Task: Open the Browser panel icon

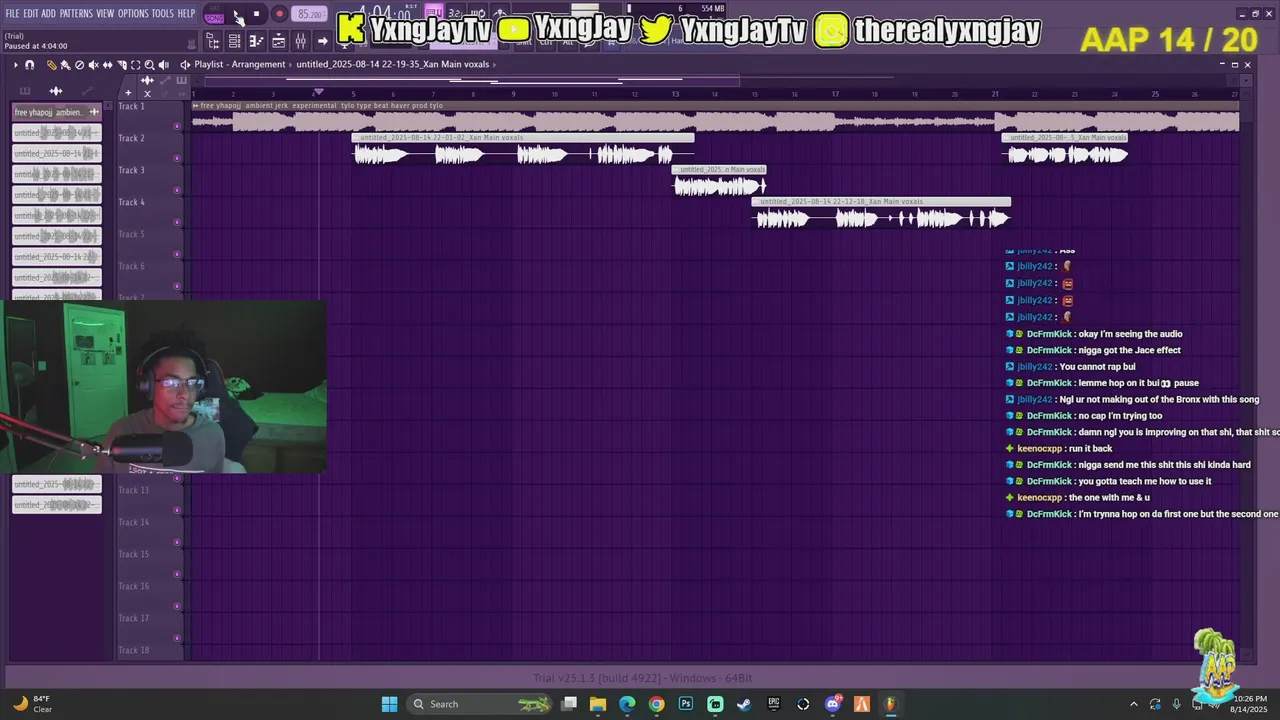Action: pyautogui.click(x=212, y=41)
